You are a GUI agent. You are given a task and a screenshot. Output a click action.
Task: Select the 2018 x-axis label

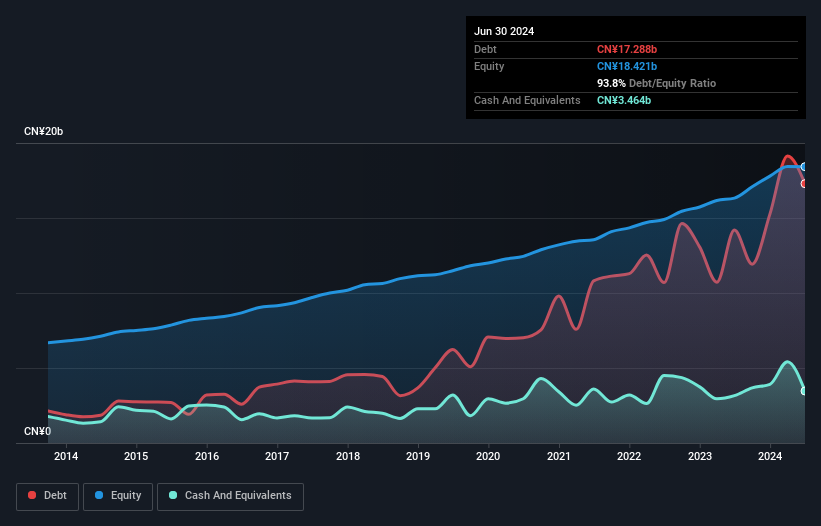[x=348, y=456]
